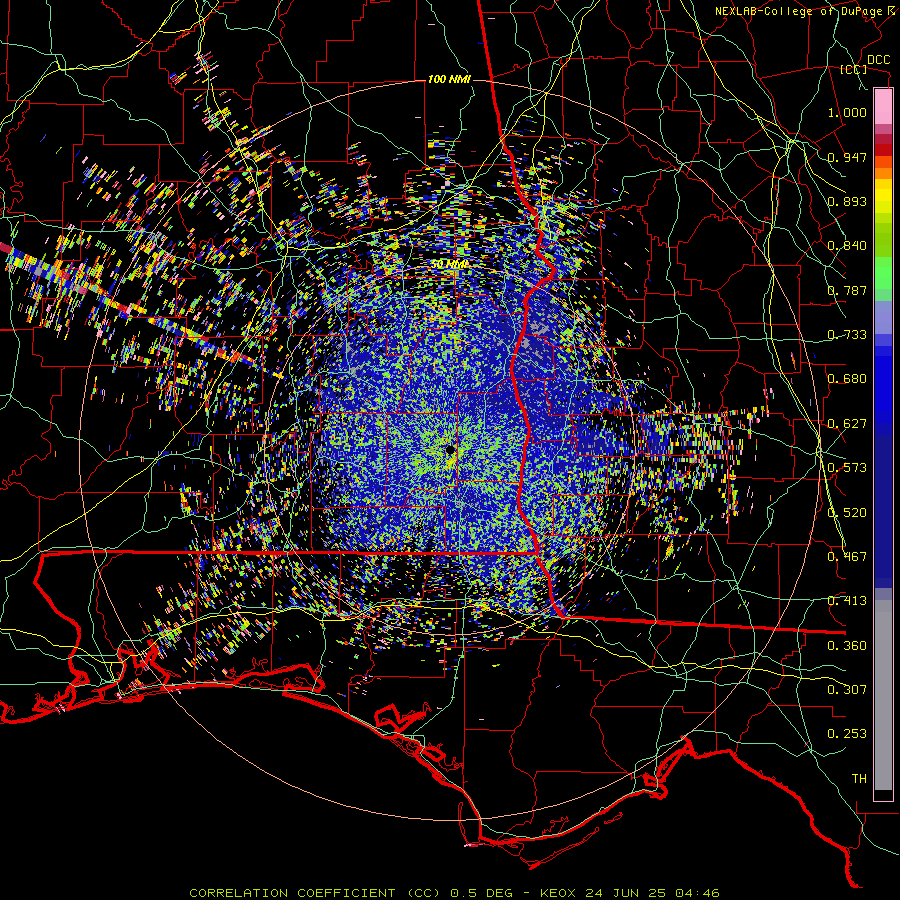Screen dimensions: 900x900
Task: Click the black radar site dot at center
Action: (450, 449)
